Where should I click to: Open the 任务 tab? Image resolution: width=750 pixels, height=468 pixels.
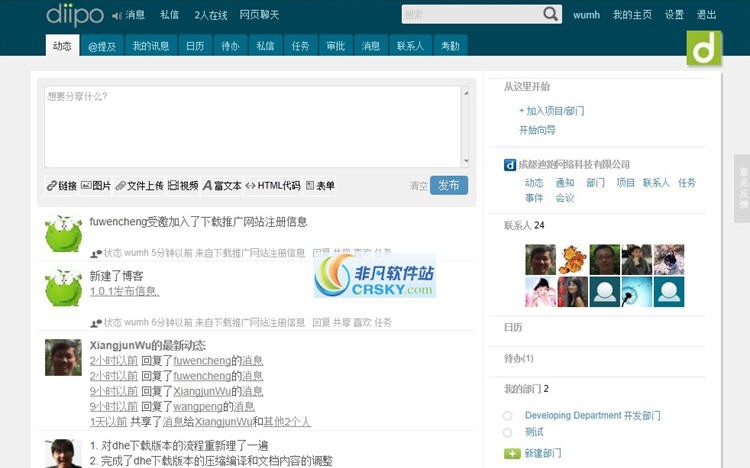click(300, 46)
